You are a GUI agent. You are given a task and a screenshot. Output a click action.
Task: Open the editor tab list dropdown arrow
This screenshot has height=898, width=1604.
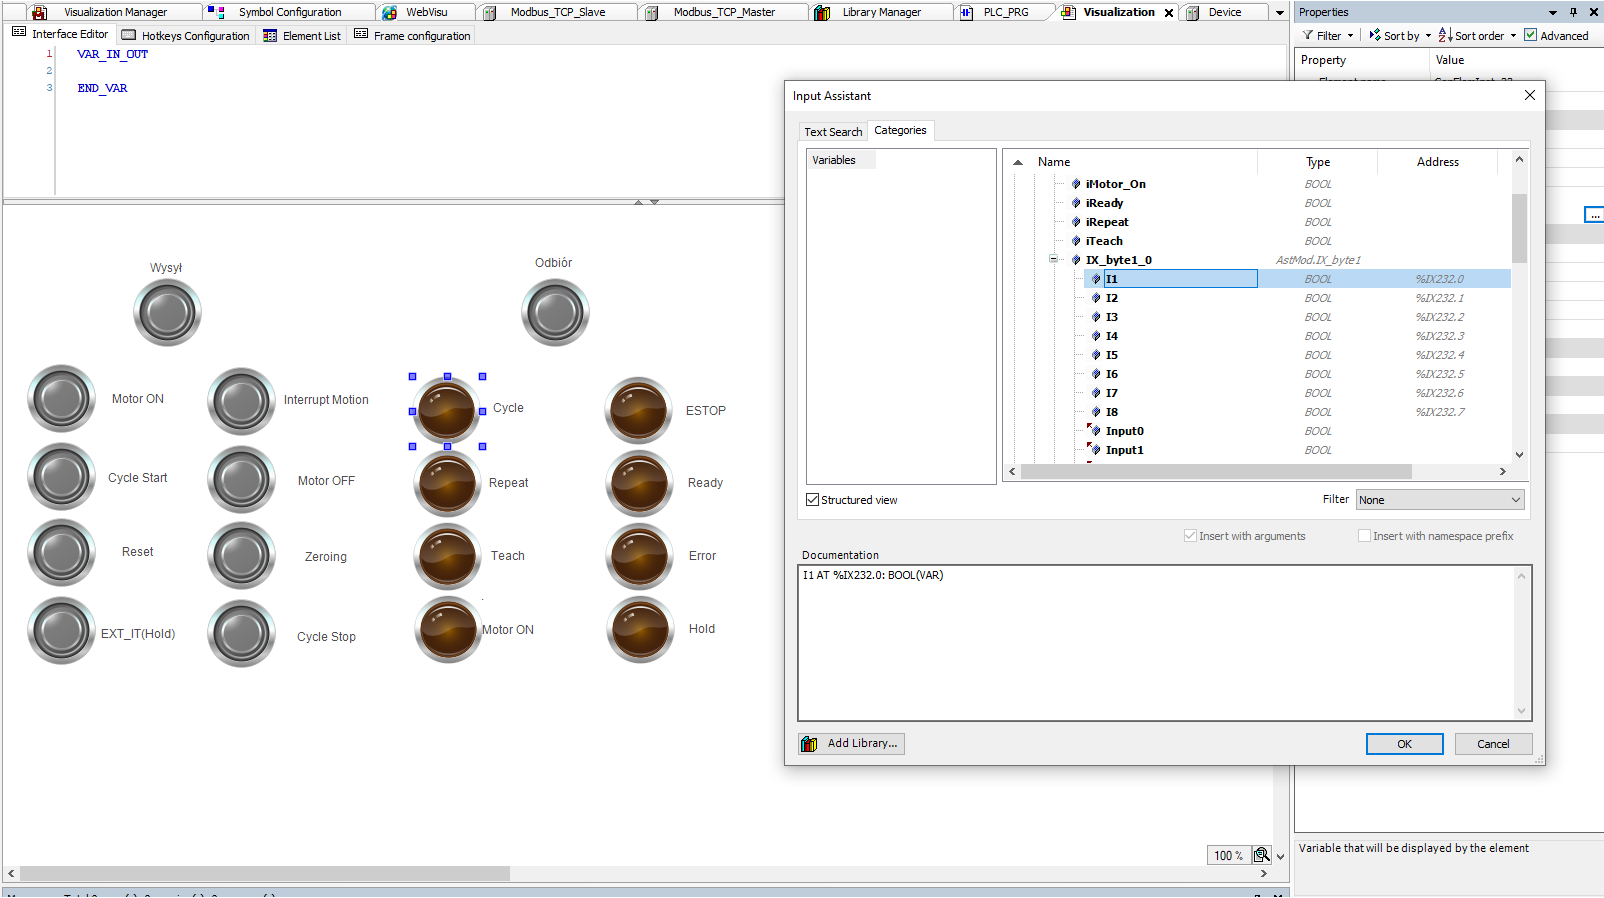coord(1279,13)
